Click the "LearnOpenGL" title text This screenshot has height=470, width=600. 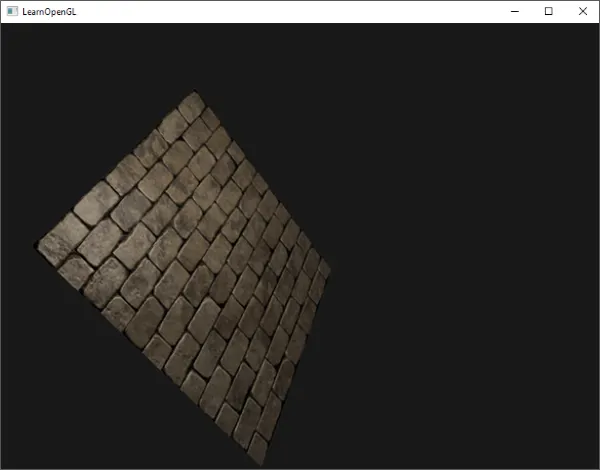pos(49,12)
